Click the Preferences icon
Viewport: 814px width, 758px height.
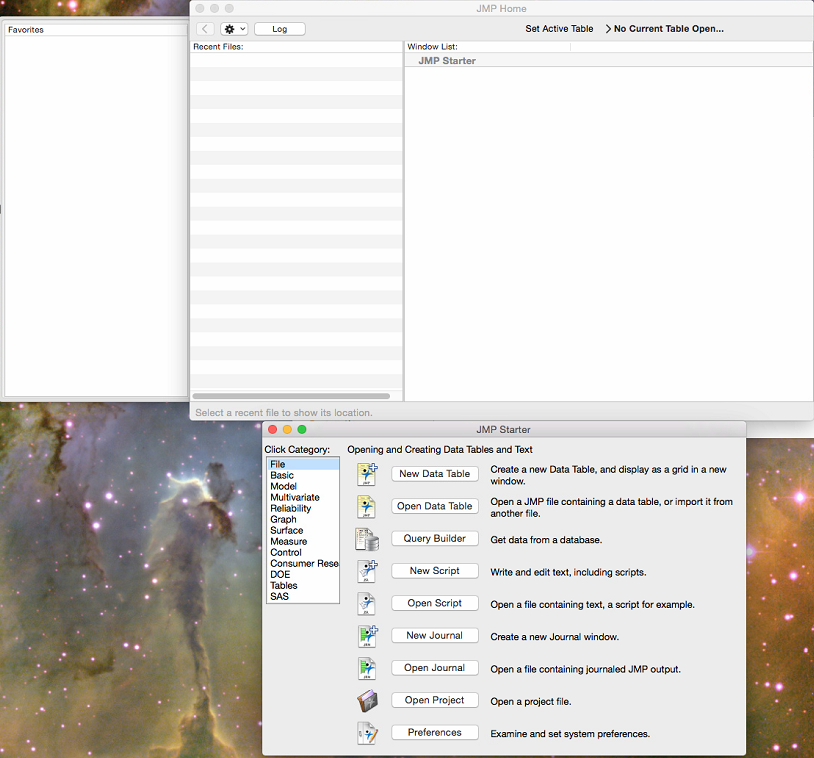click(x=367, y=733)
